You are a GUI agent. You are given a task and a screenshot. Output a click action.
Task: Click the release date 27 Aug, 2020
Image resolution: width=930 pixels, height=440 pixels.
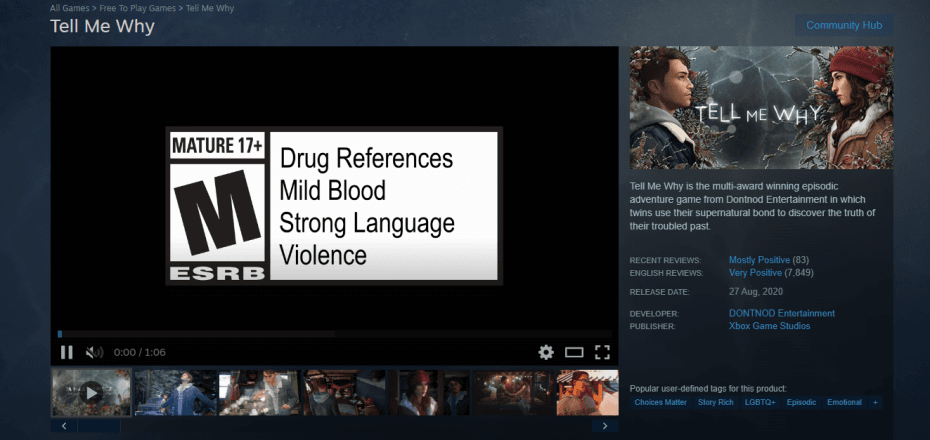pyautogui.click(x=756, y=291)
